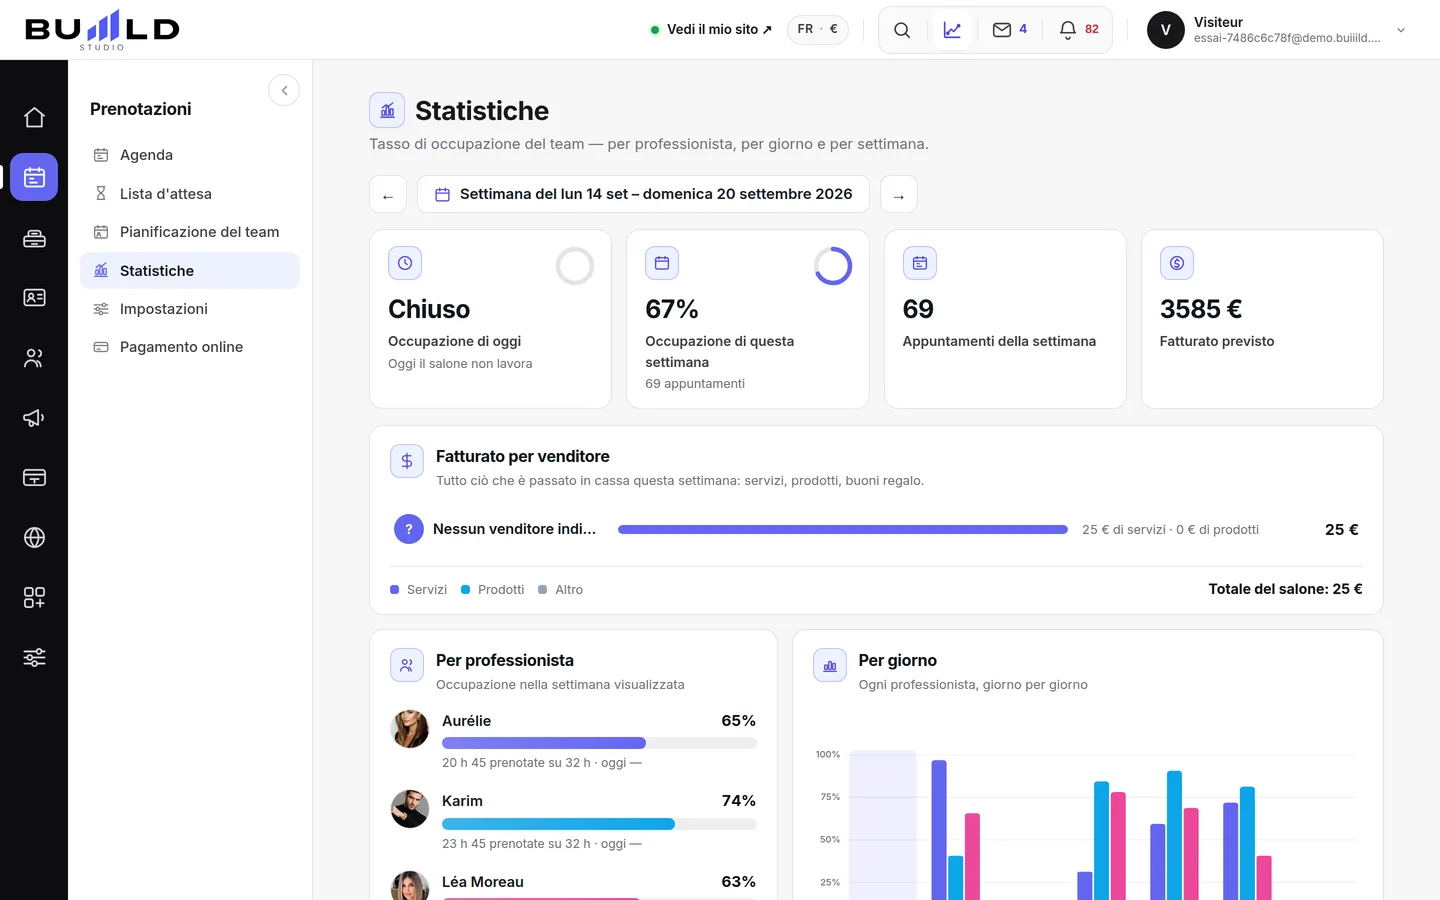Click Karim's occupancy progress bar

[x=599, y=824]
